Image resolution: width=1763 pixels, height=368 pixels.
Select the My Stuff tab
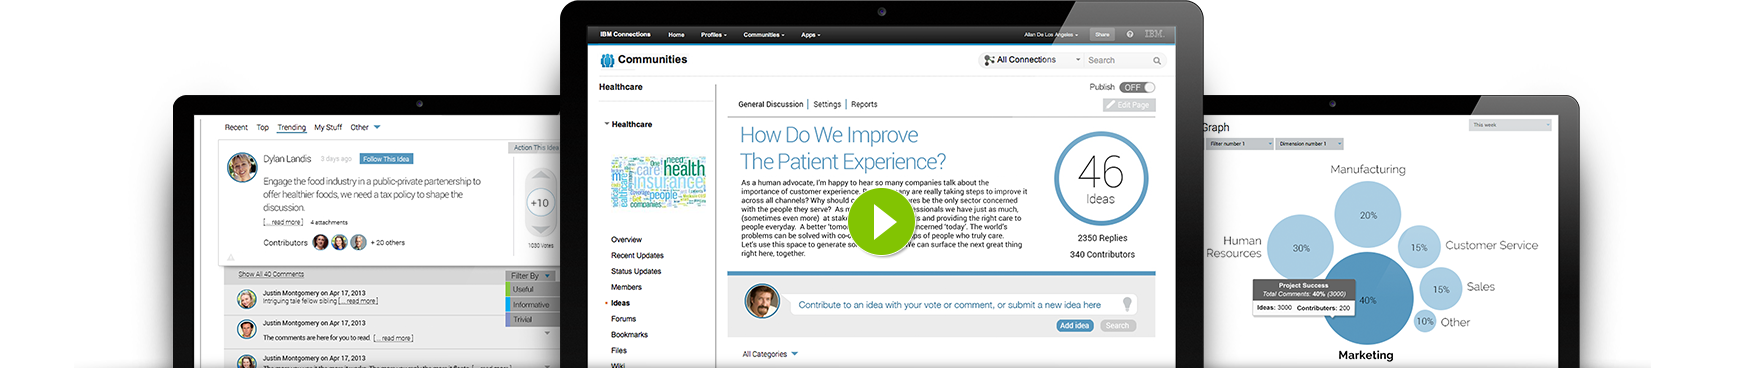tap(328, 127)
